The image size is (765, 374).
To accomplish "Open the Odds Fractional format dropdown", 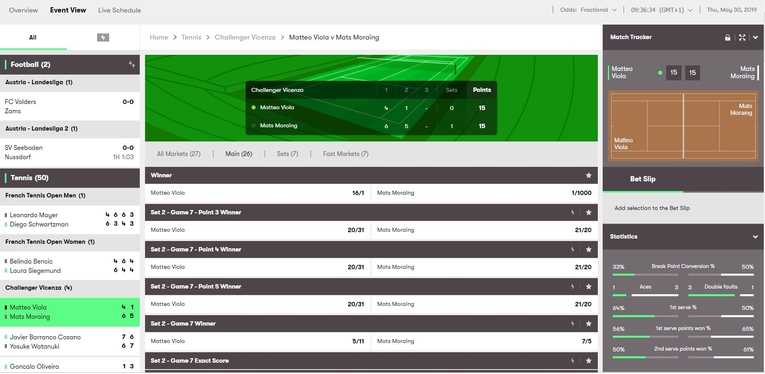I will (x=588, y=10).
